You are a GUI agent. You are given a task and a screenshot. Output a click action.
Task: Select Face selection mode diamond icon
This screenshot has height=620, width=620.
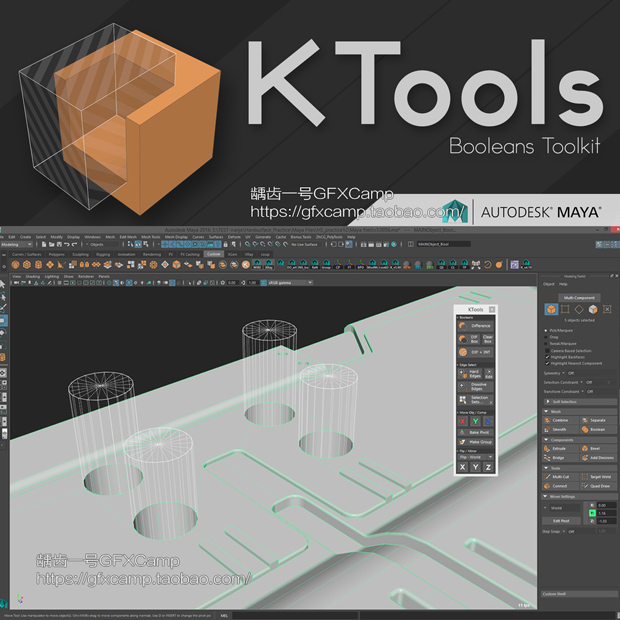pos(579,309)
